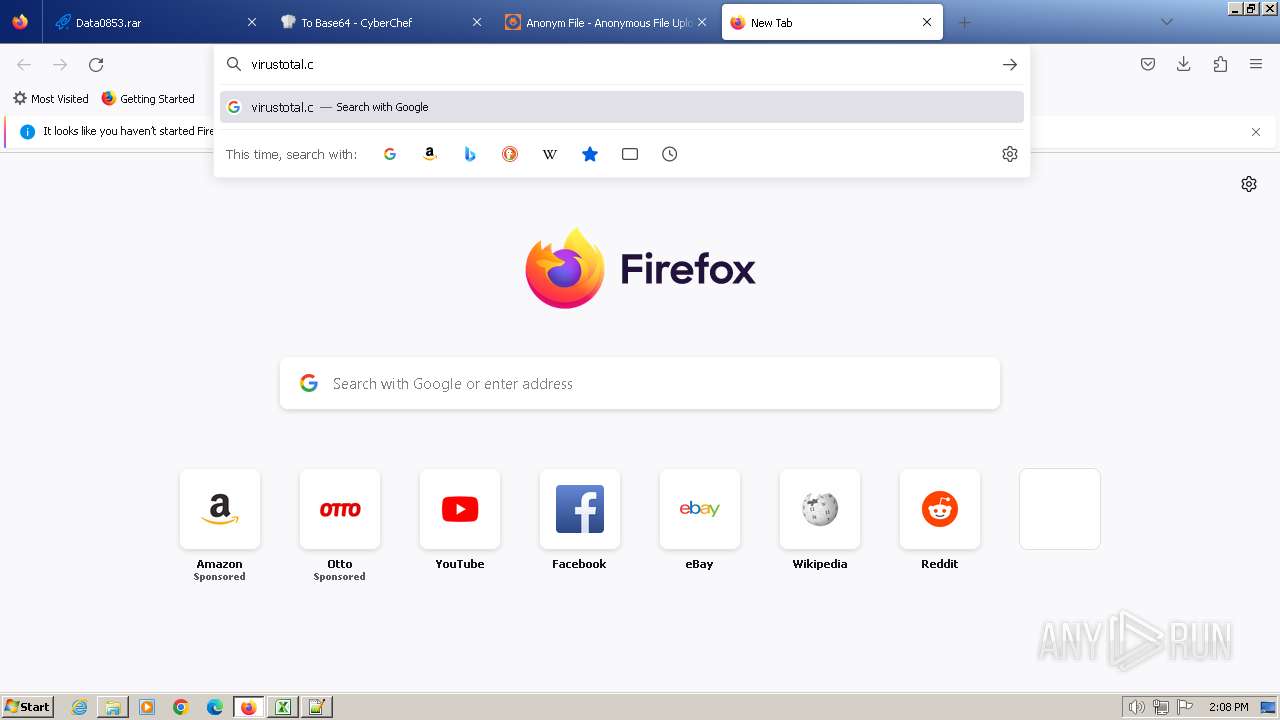Viewport: 1280px width, 720px height.
Task: Dismiss the info notification bar
Action: pos(1256,132)
